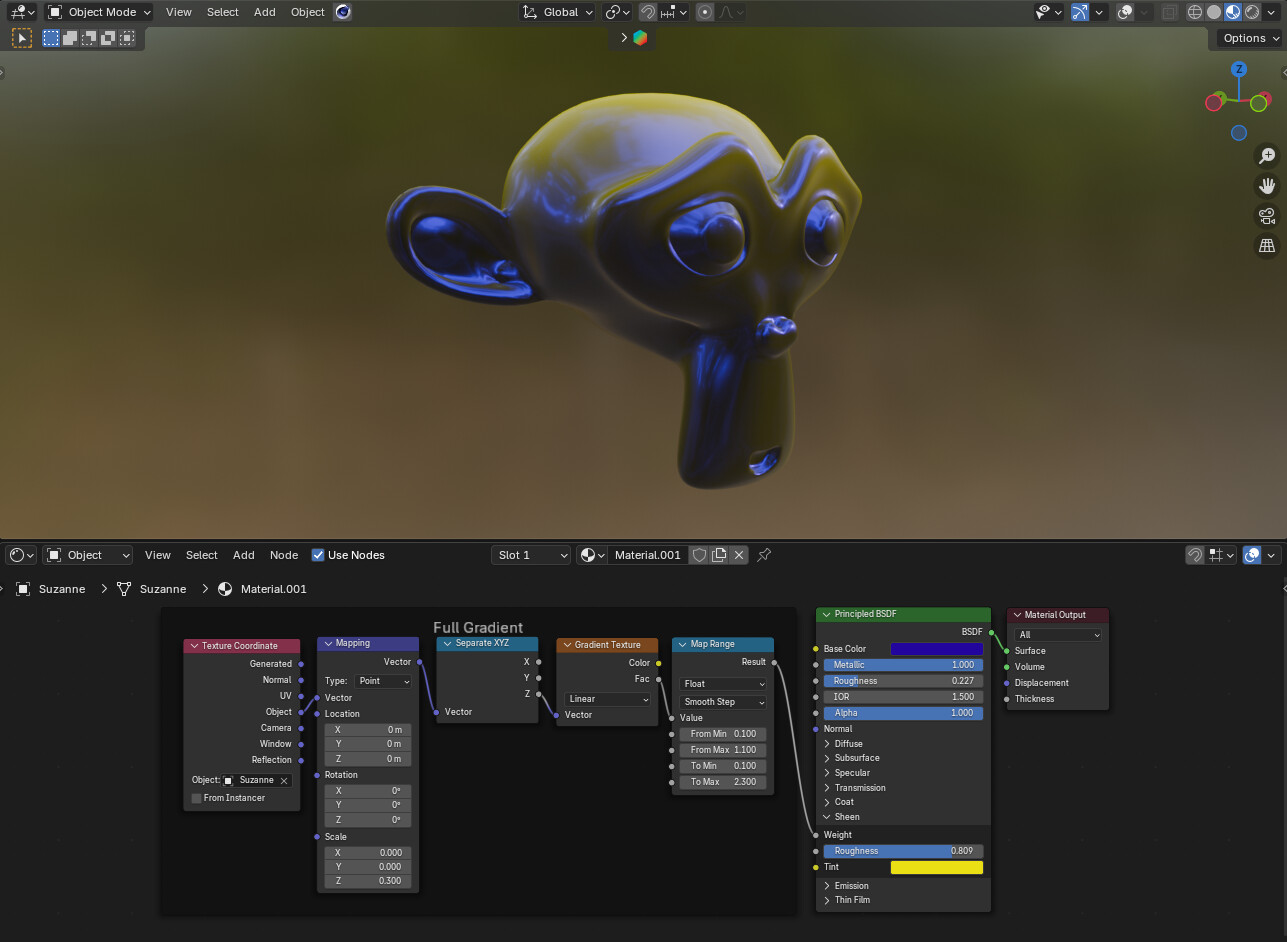Toggle snapping magnet in viewport header
This screenshot has width=1287, height=942.
click(x=648, y=12)
